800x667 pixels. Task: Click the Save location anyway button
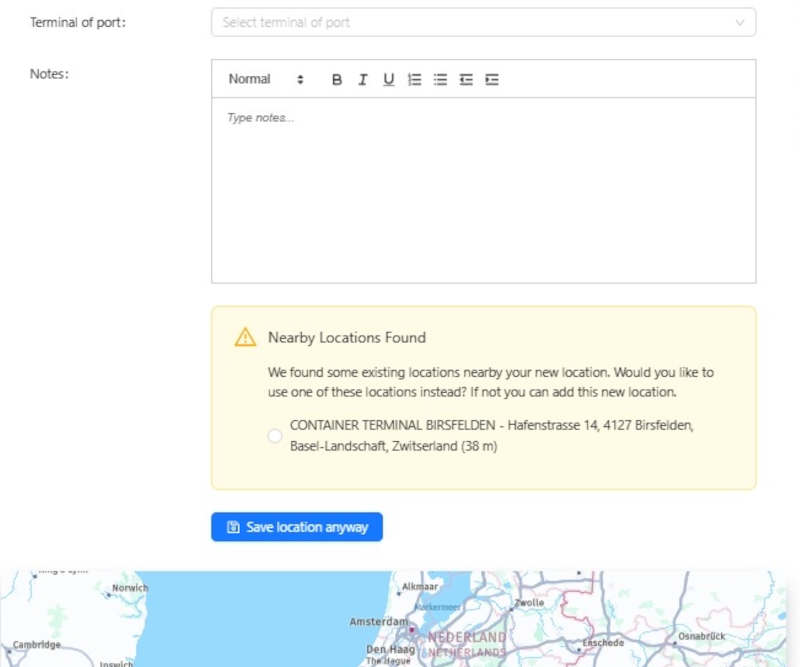[x=297, y=527]
